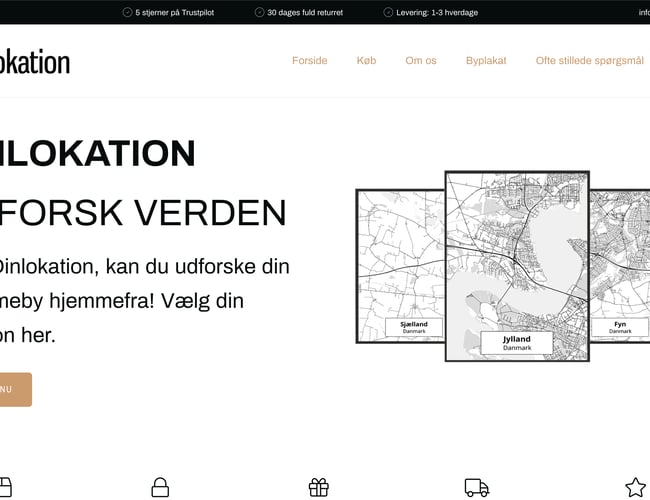The width and height of the screenshot is (650, 500).
Task: Click the delivery truck icon
Action: [x=477, y=487]
